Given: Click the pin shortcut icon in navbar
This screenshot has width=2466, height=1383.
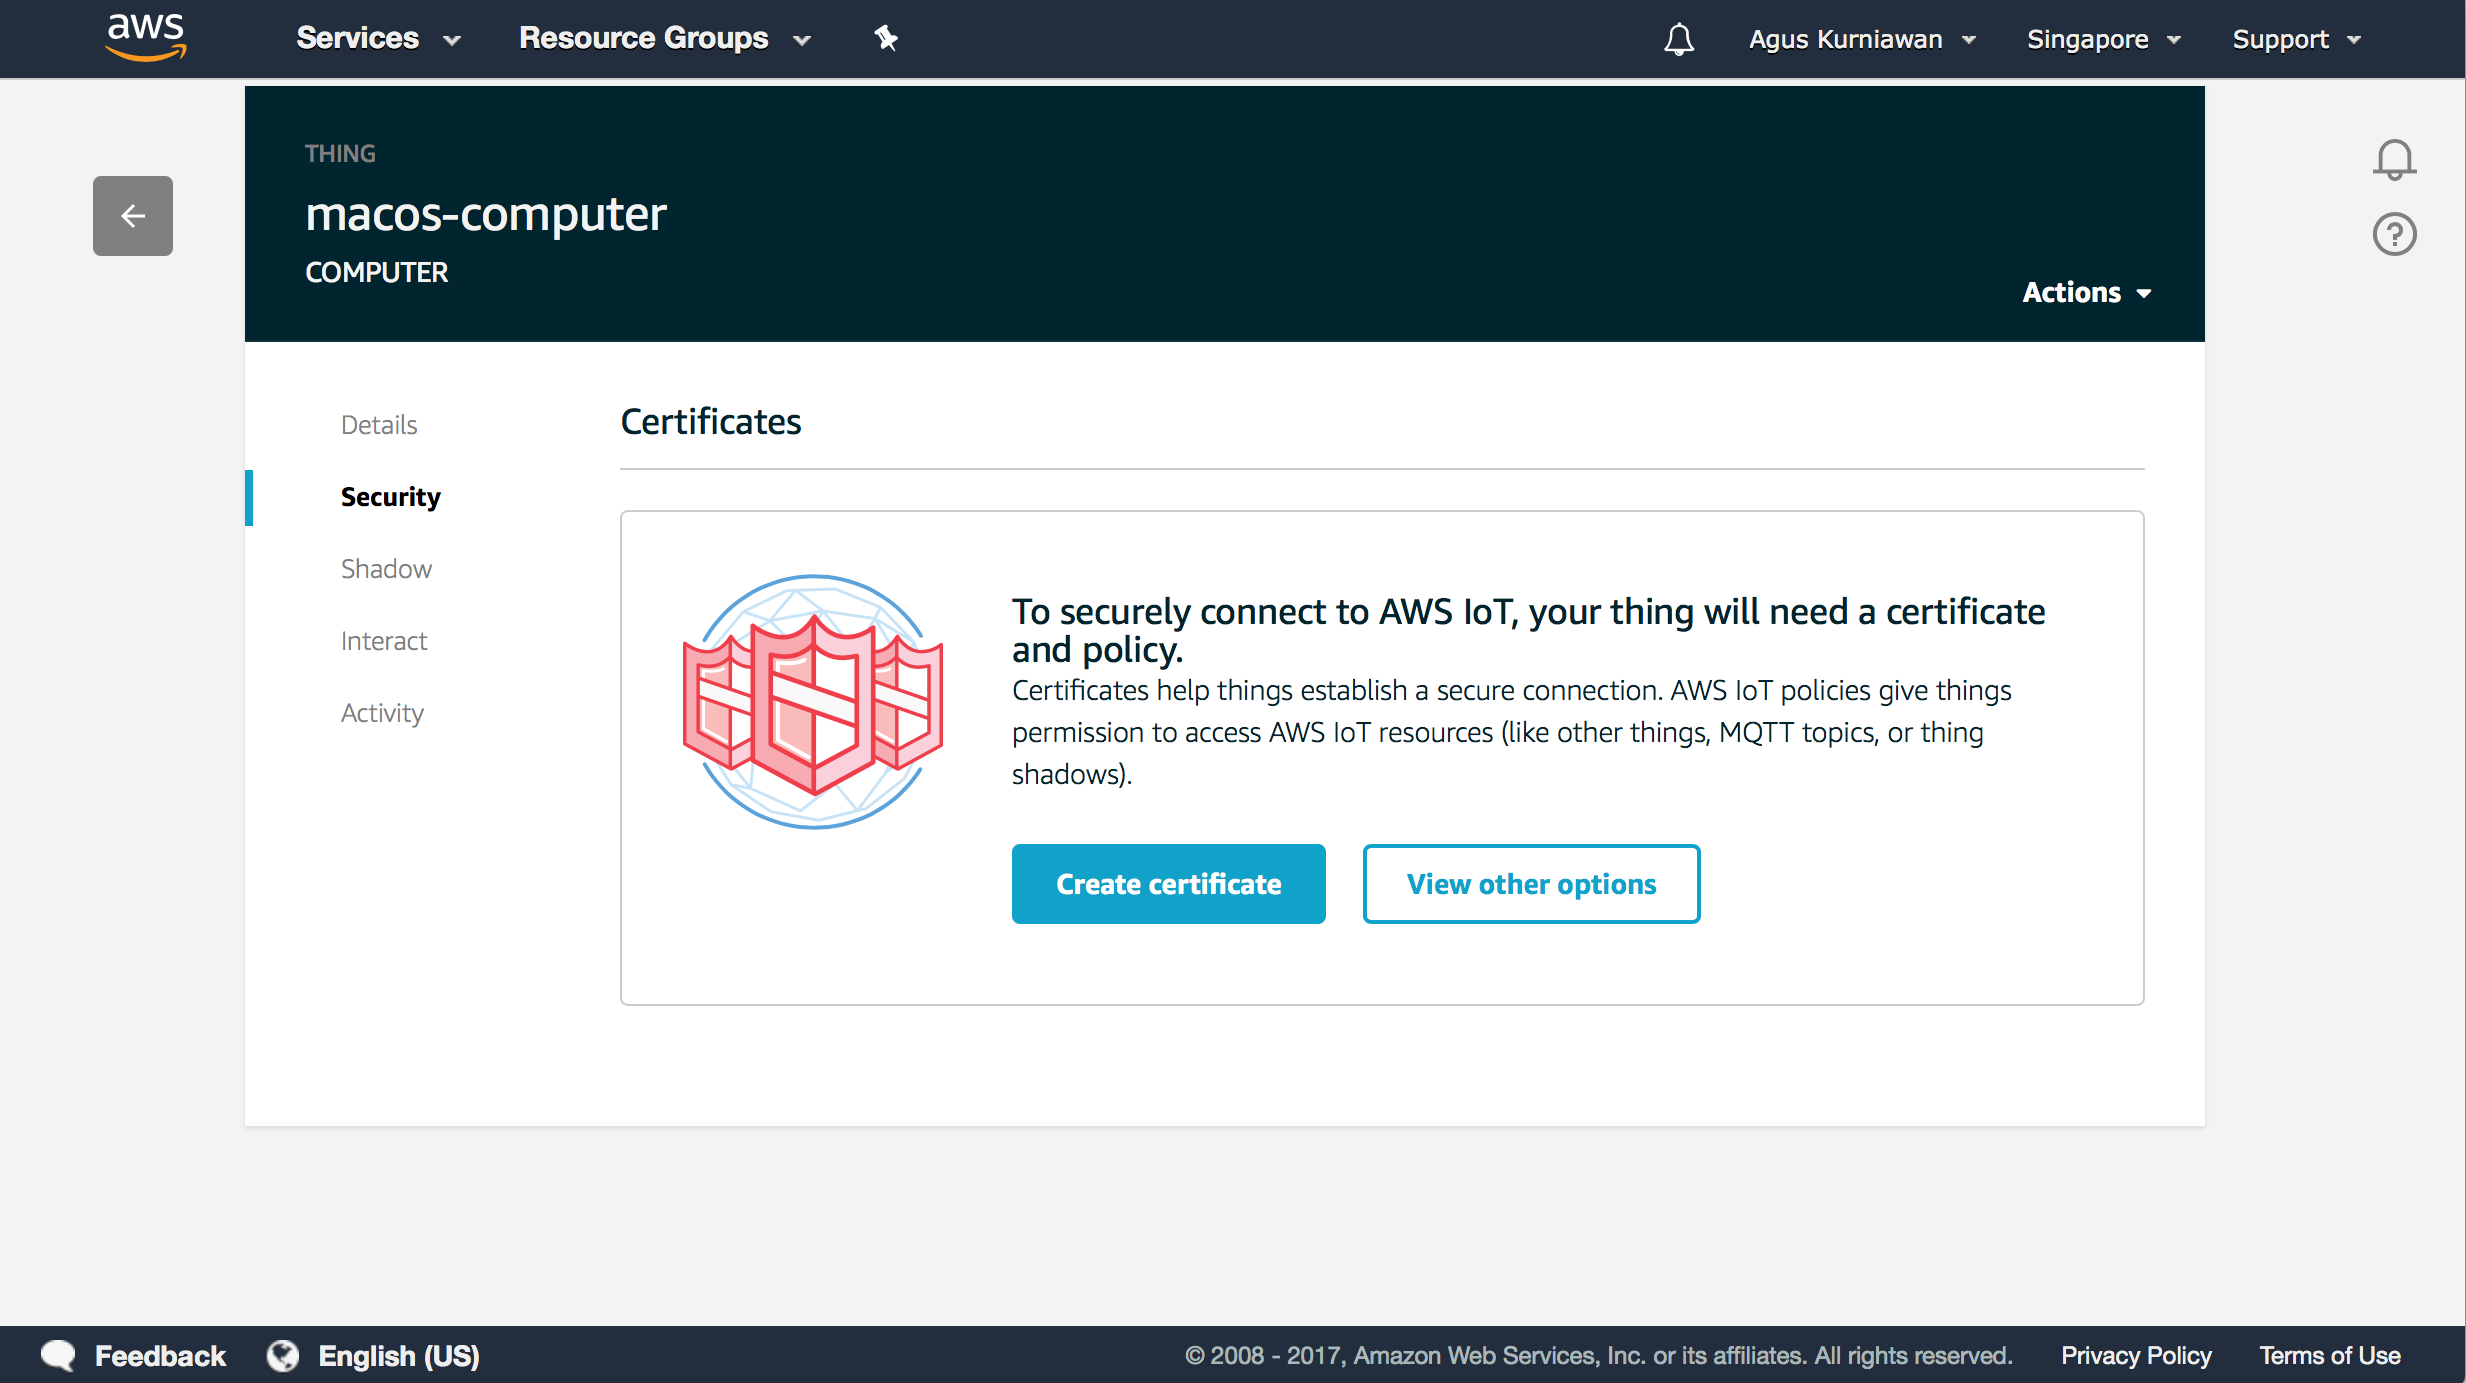Looking at the screenshot, I should point(885,39).
